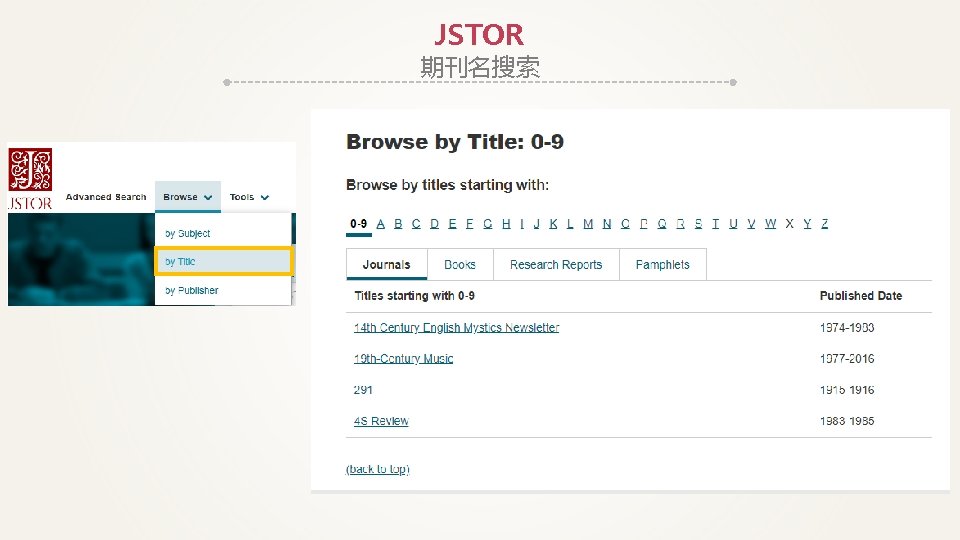
Task: Browse titles starting with O
Action: 625,223
